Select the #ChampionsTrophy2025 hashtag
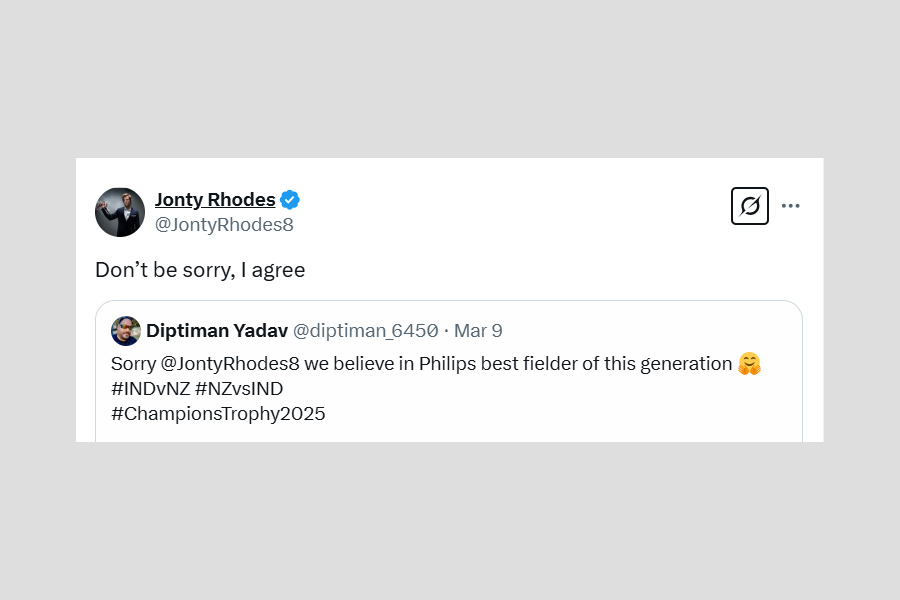The height and width of the screenshot is (600, 900). point(218,414)
